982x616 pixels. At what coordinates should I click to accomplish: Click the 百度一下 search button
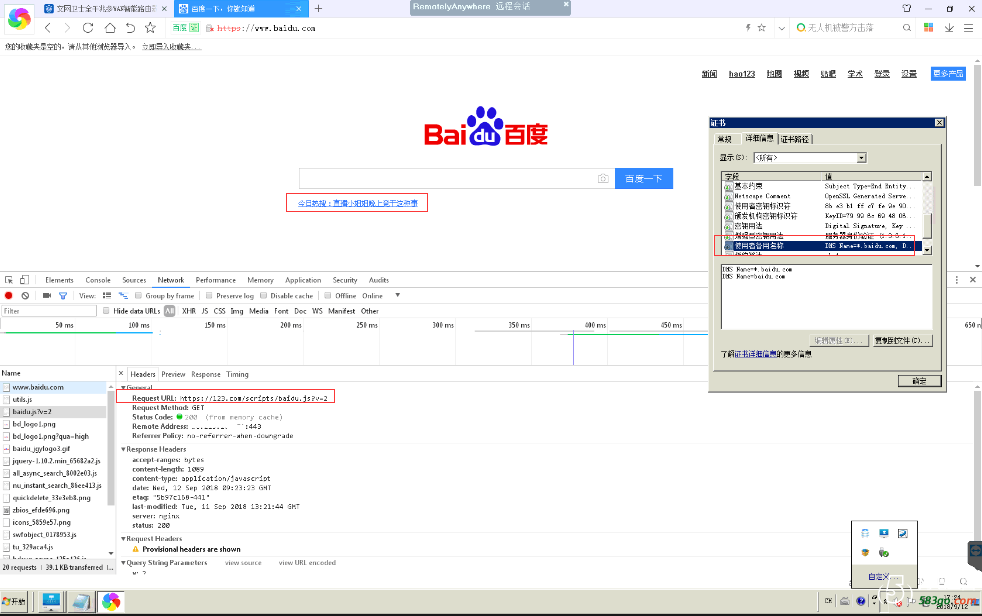[644, 178]
